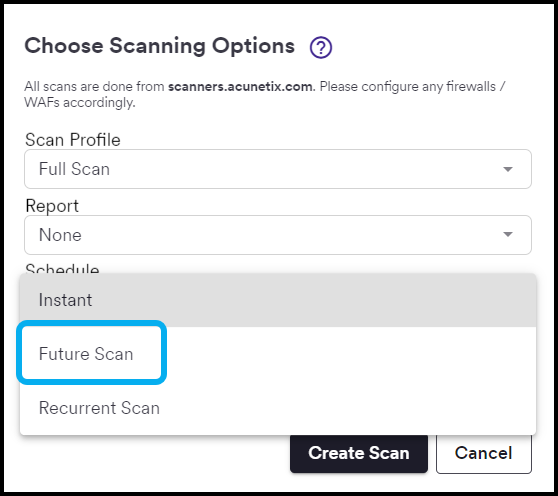Click the Choose Scanning Options heading
558x496 pixels.
tap(159, 46)
